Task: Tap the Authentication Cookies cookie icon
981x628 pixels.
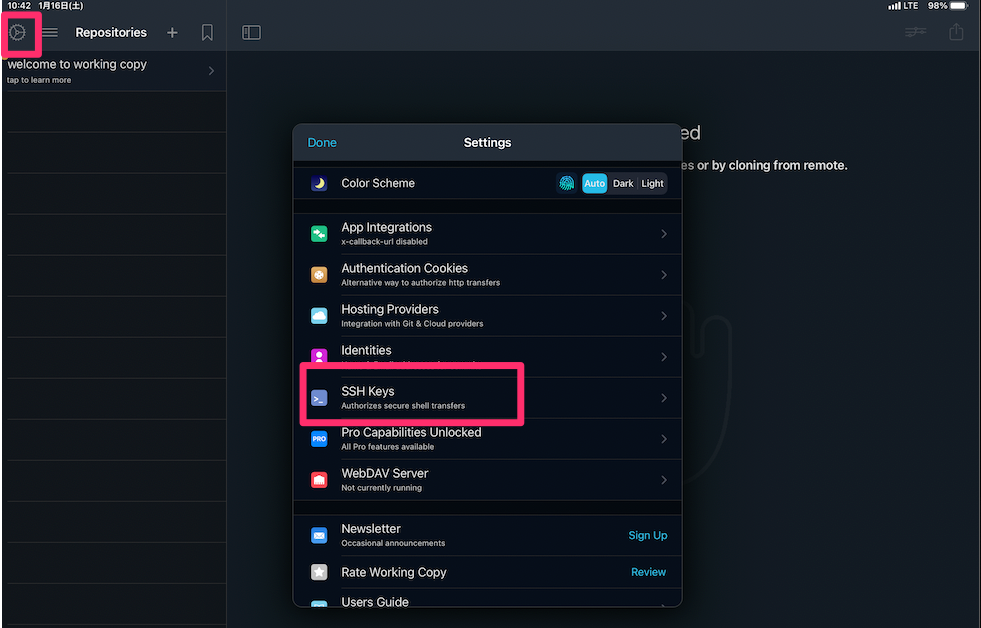Action: coord(319,275)
